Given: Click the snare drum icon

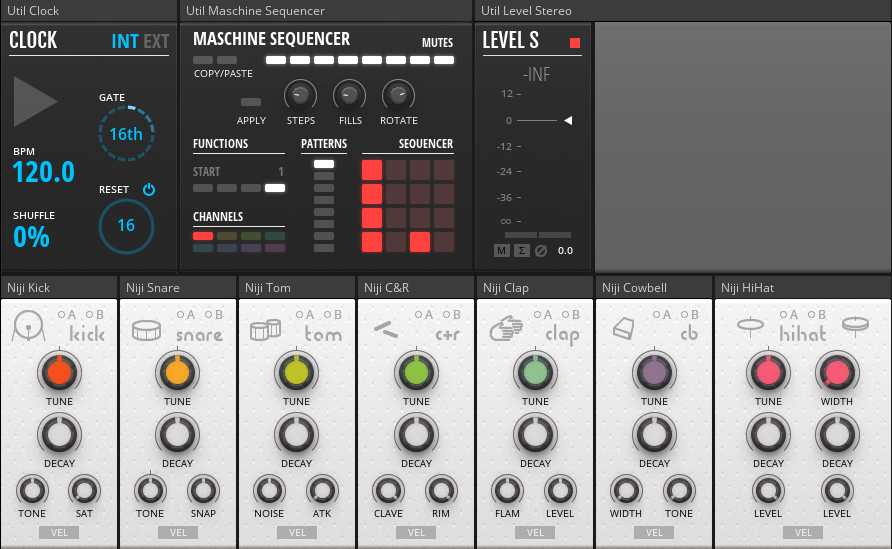Looking at the screenshot, I should (x=147, y=330).
